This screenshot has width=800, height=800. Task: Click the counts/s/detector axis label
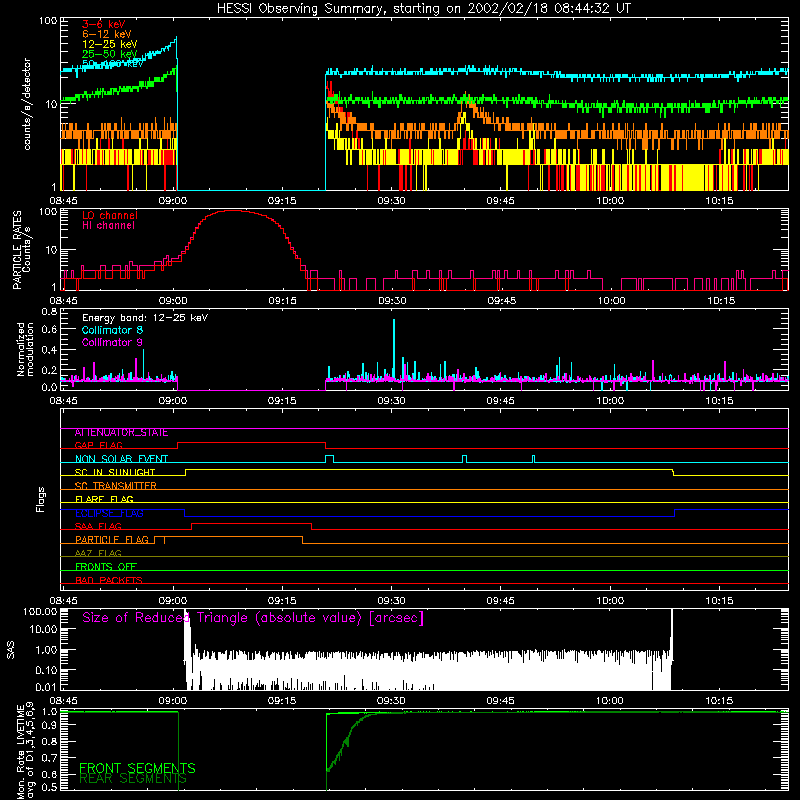click(27, 104)
